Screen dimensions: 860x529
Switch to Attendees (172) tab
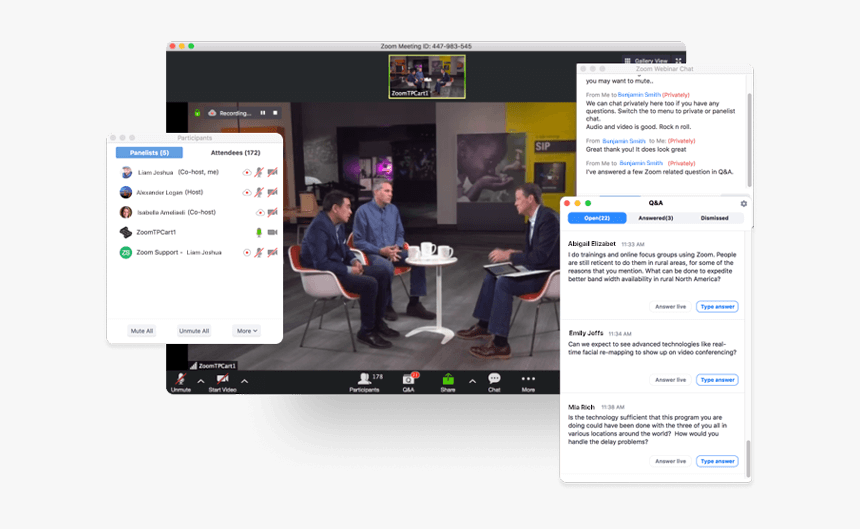[235, 152]
